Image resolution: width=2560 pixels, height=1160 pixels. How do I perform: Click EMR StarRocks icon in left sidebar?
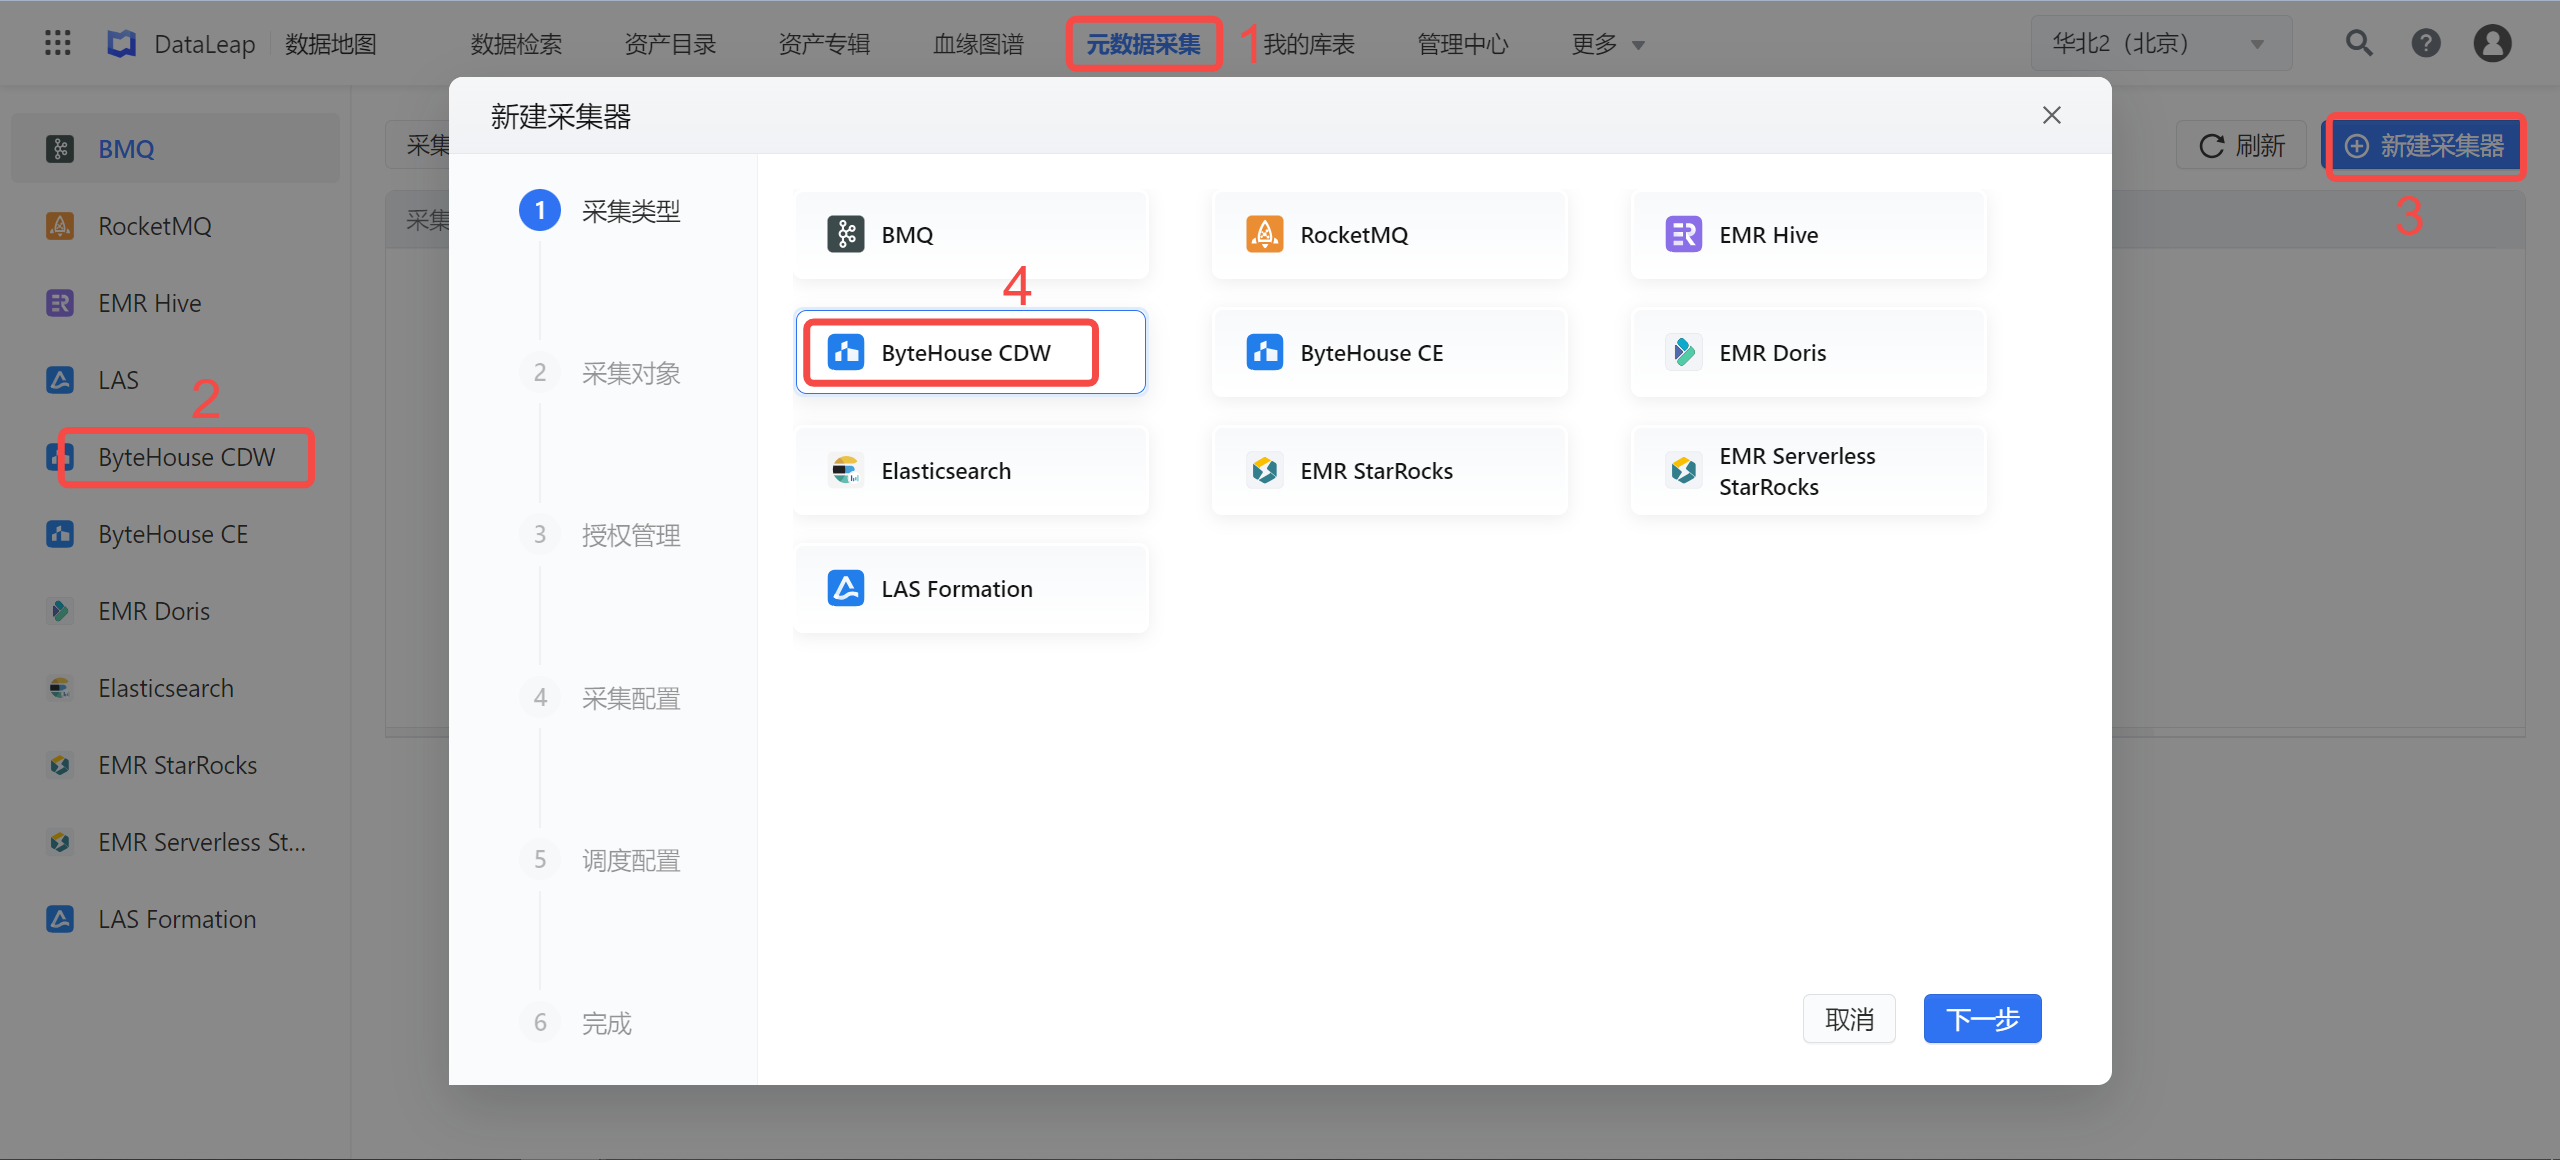tap(60, 765)
